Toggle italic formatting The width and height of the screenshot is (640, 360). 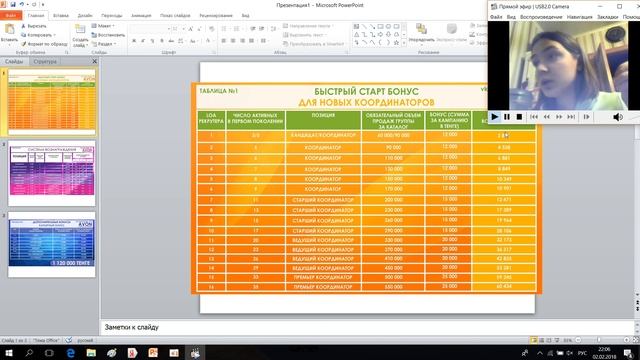(143, 41)
